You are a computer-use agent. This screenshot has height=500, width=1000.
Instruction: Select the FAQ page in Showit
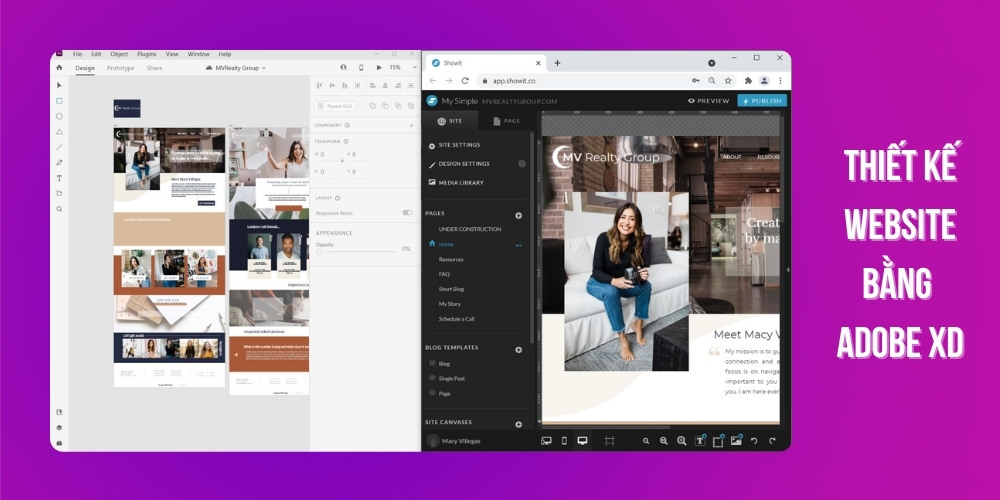[x=444, y=274]
